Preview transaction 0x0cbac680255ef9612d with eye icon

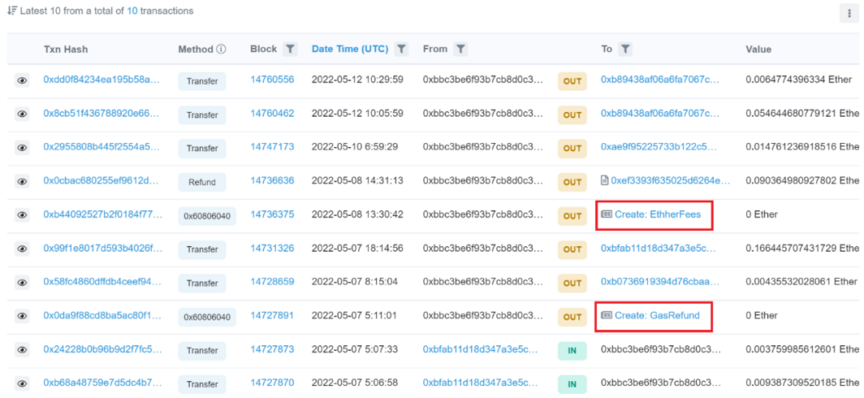coord(22,182)
